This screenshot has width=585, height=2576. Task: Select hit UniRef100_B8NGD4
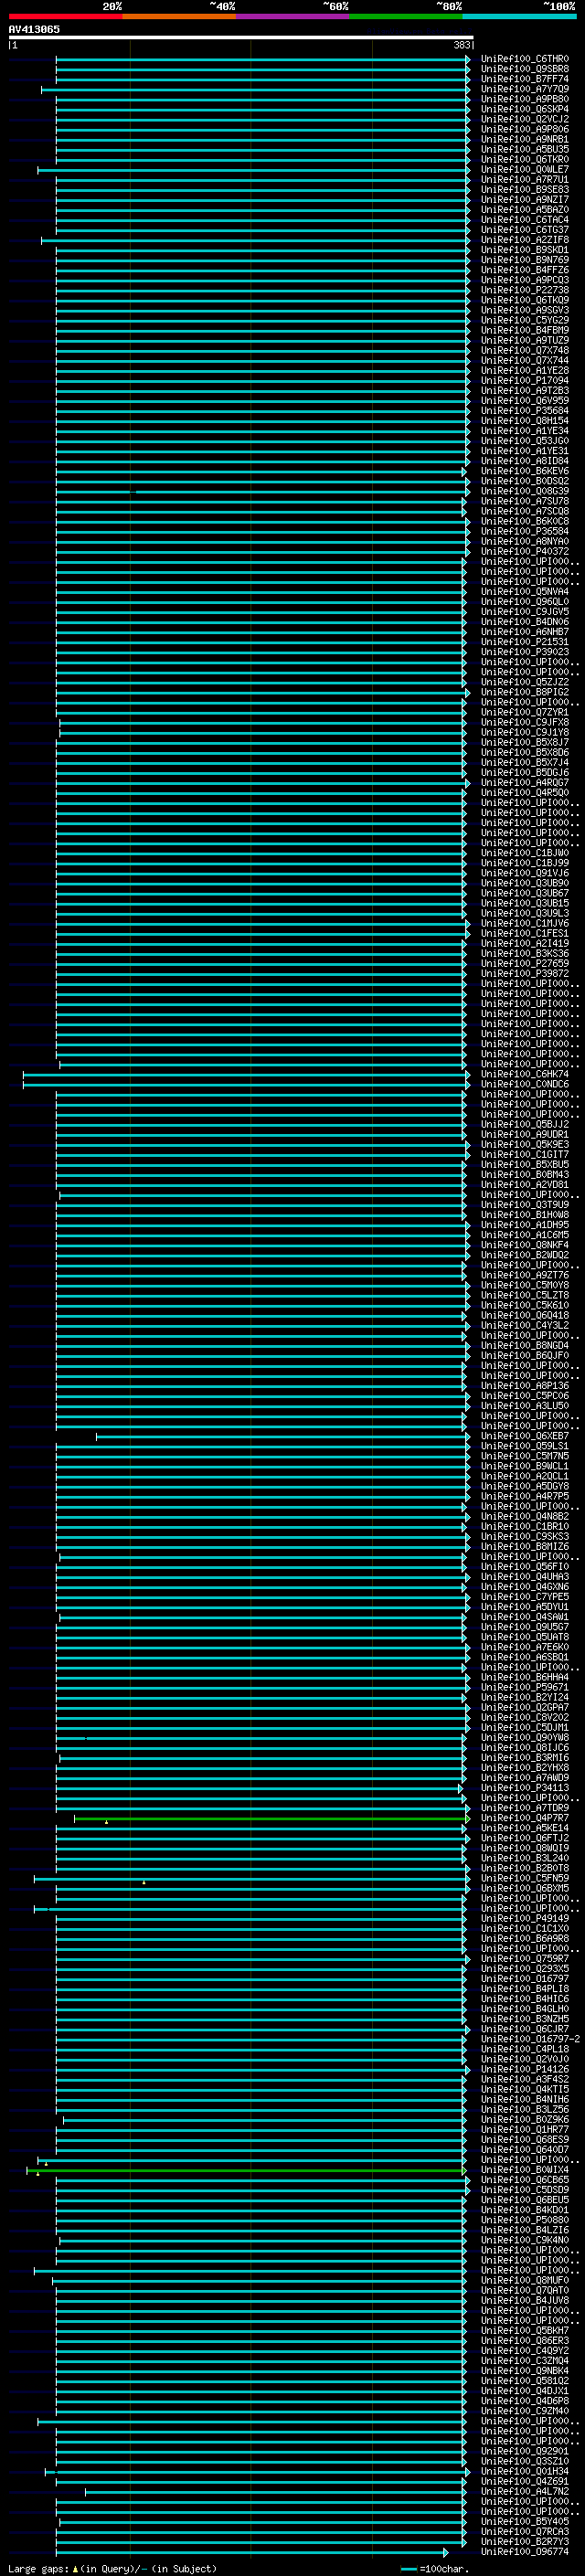(525, 1346)
